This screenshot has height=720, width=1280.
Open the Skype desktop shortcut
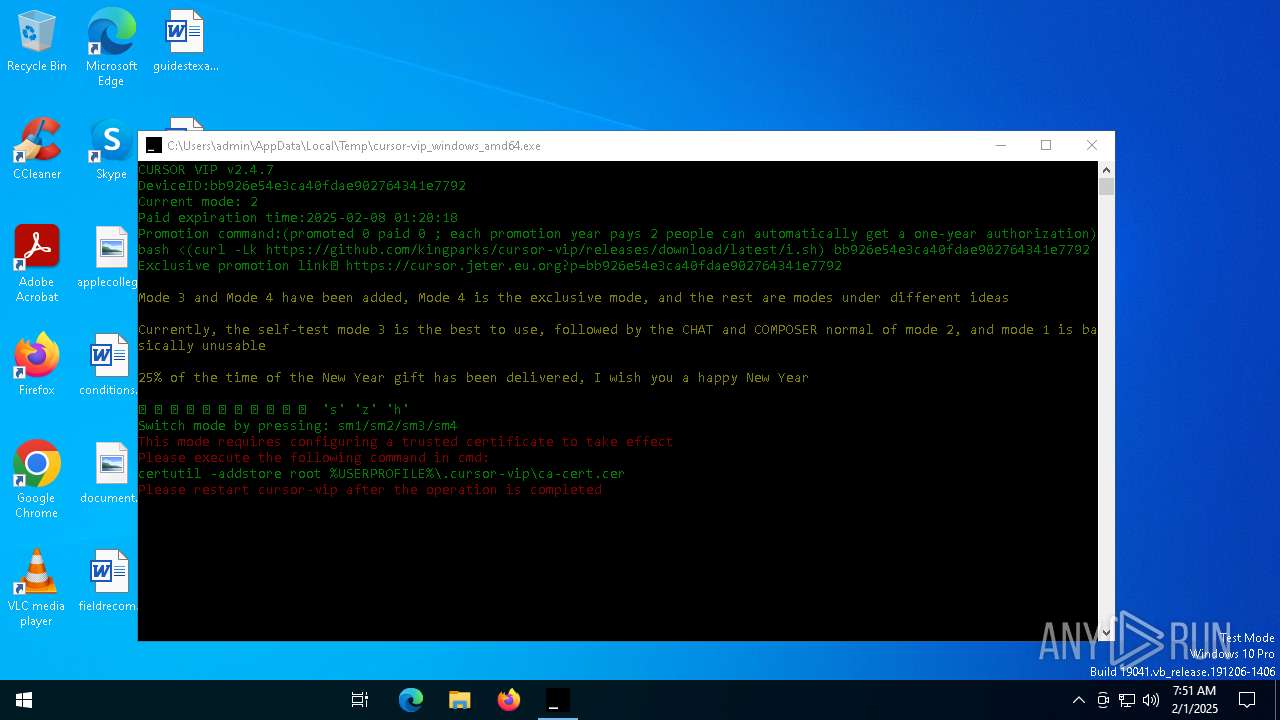pos(111,149)
